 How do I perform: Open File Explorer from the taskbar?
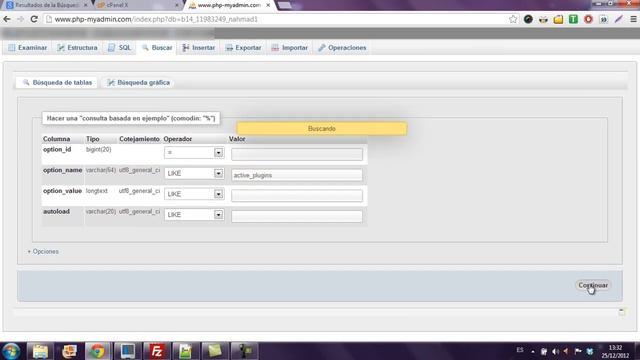point(40,351)
